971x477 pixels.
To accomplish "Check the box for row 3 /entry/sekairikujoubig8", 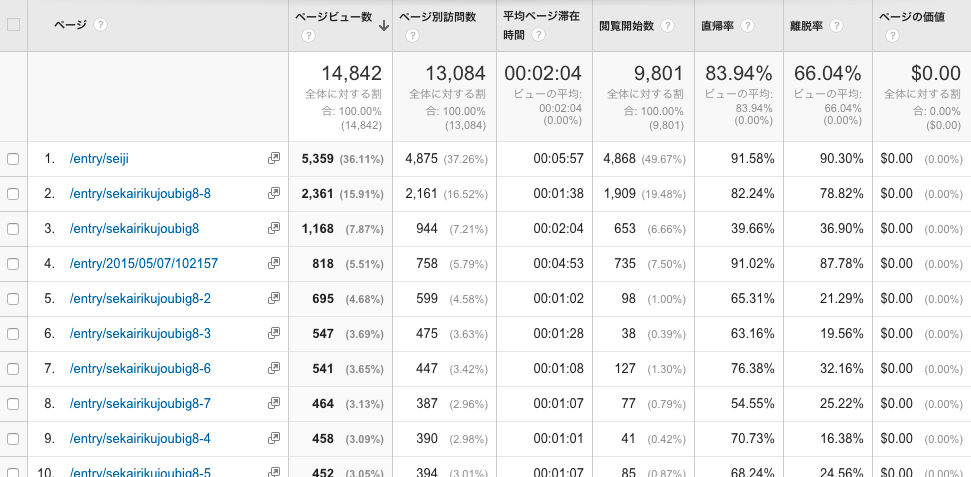I will point(13,229).
